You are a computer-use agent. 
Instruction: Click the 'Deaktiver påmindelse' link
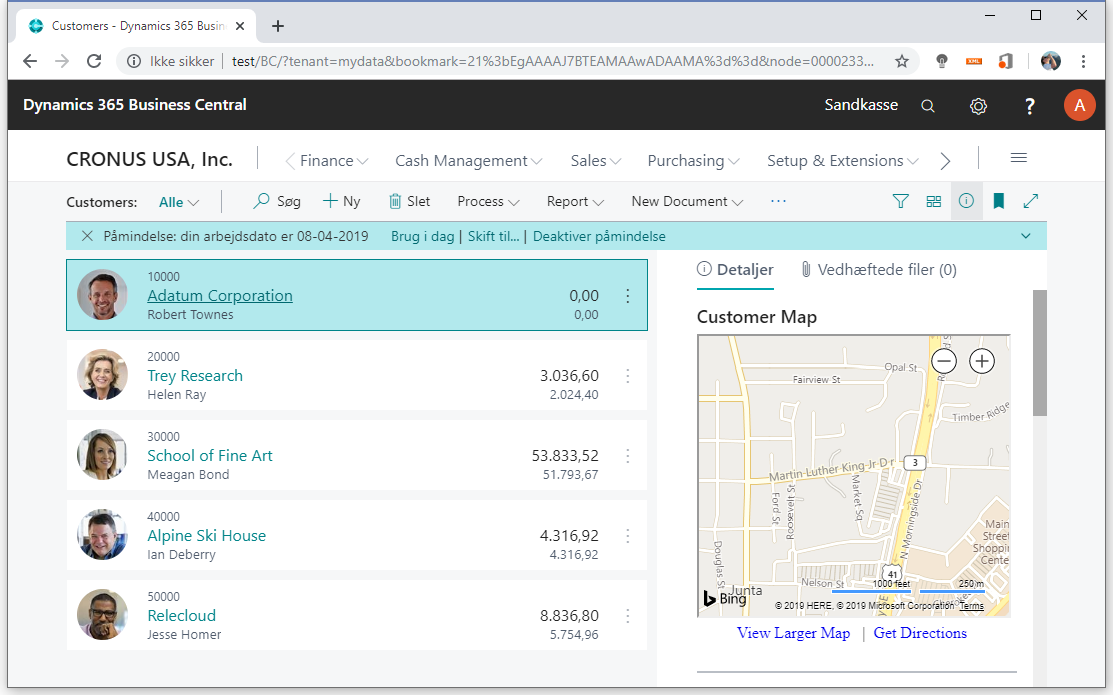[x=599, y=236]
